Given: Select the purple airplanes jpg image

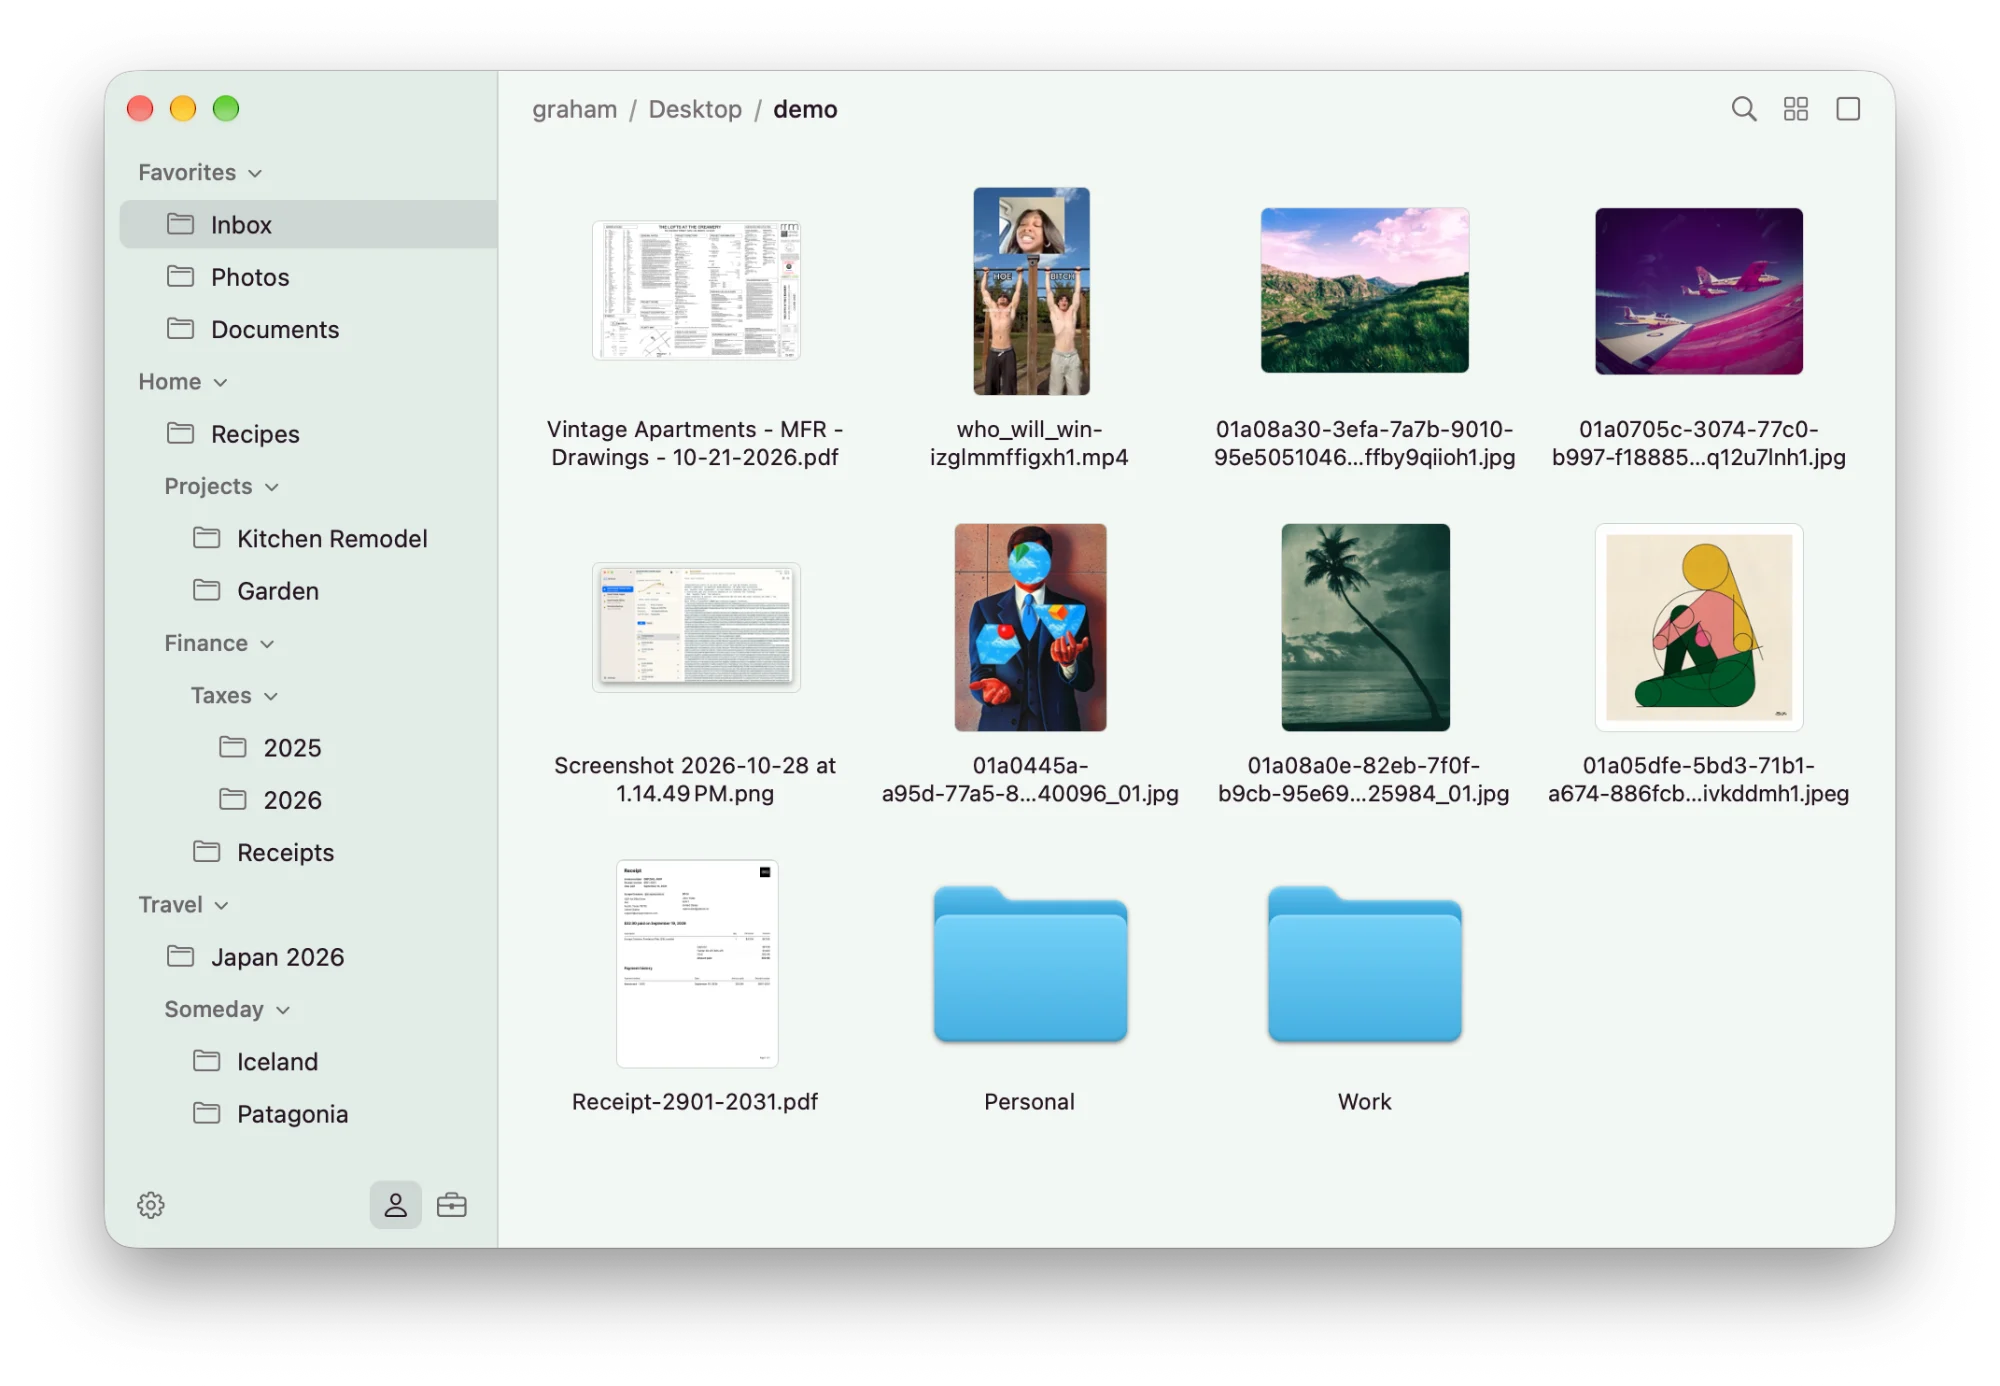Looking at the screenshot, I should 1698,291.
